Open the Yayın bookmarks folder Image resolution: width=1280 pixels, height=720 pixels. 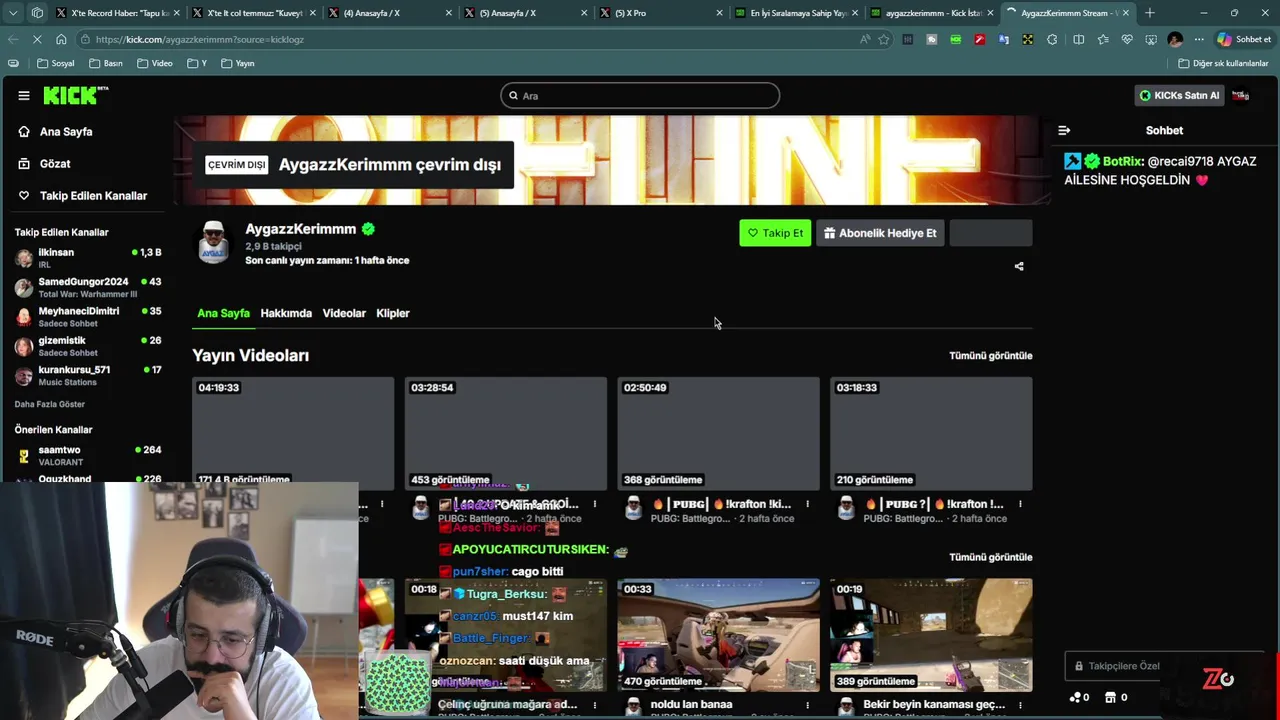[x=237, y=63]
